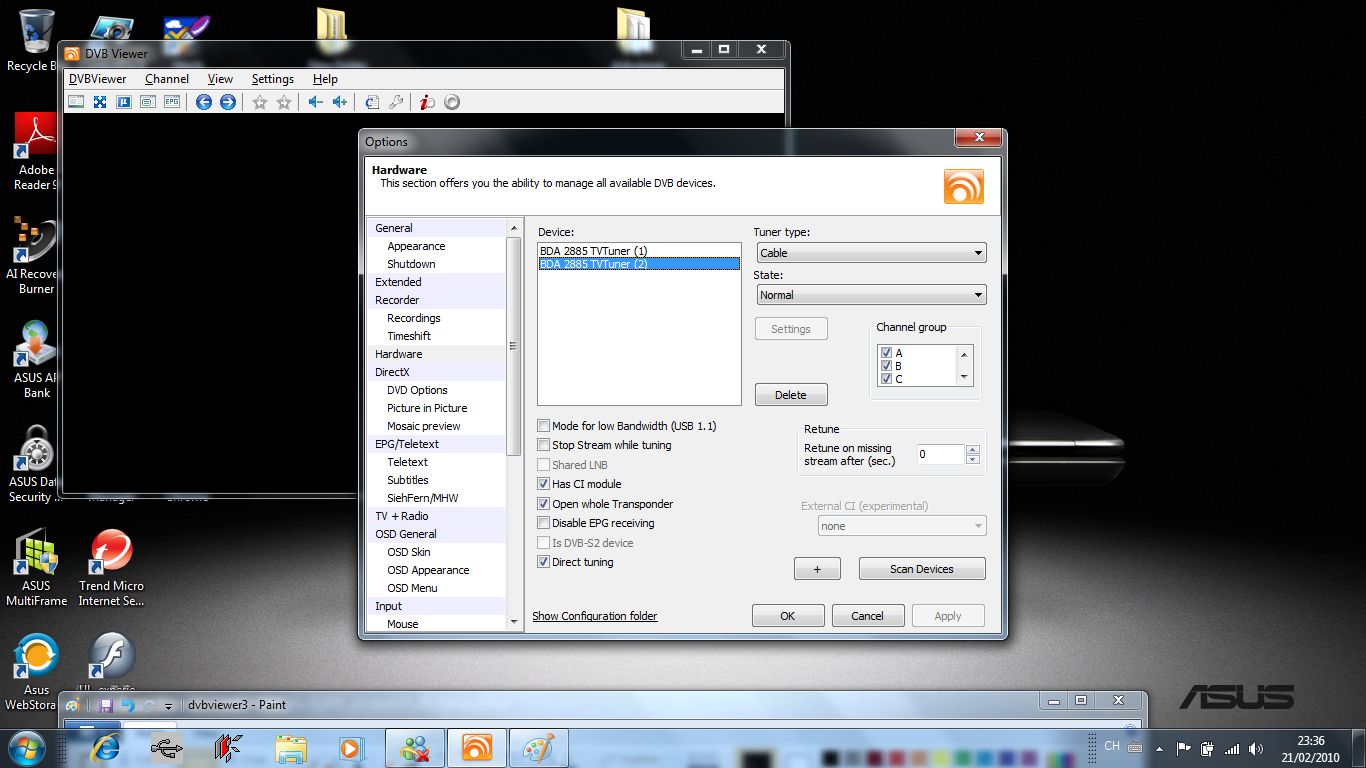This screenshot has height=768, width=1366.
Task: Click the orange DVB Viewer logo in Options
Action: point(964,187)
